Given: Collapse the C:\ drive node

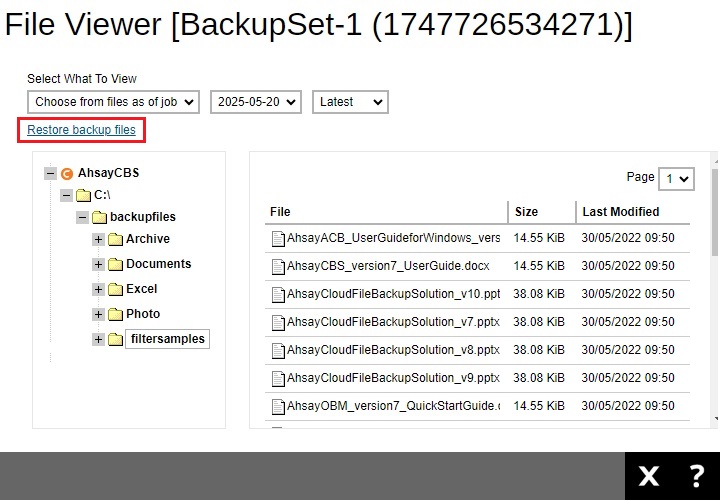Looking at the screenshot, I should (66, 196).
